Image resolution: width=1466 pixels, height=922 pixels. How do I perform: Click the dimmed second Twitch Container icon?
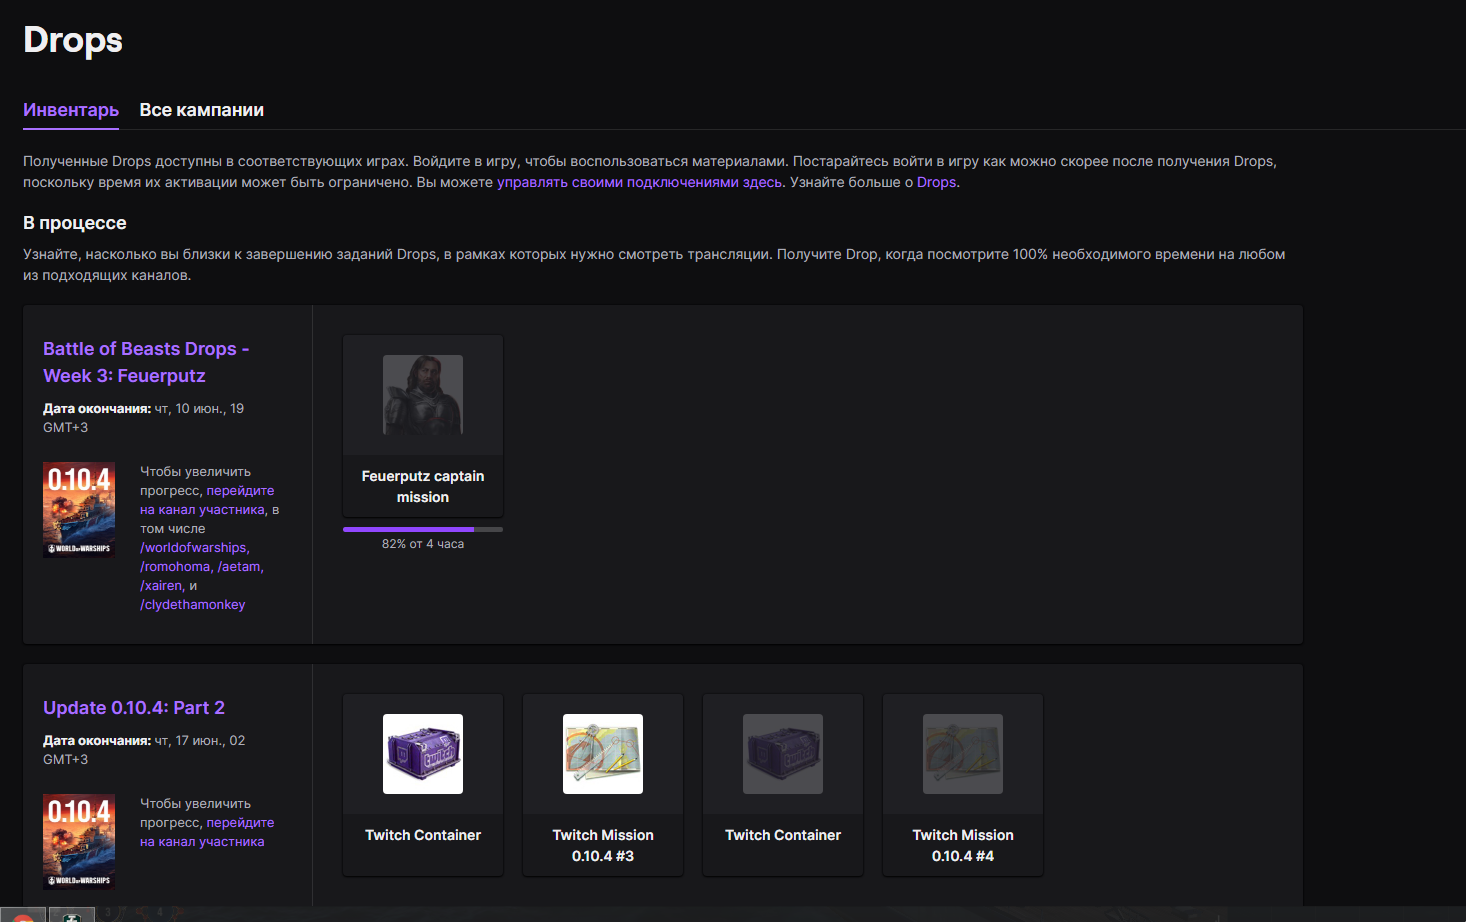point(782,754)
